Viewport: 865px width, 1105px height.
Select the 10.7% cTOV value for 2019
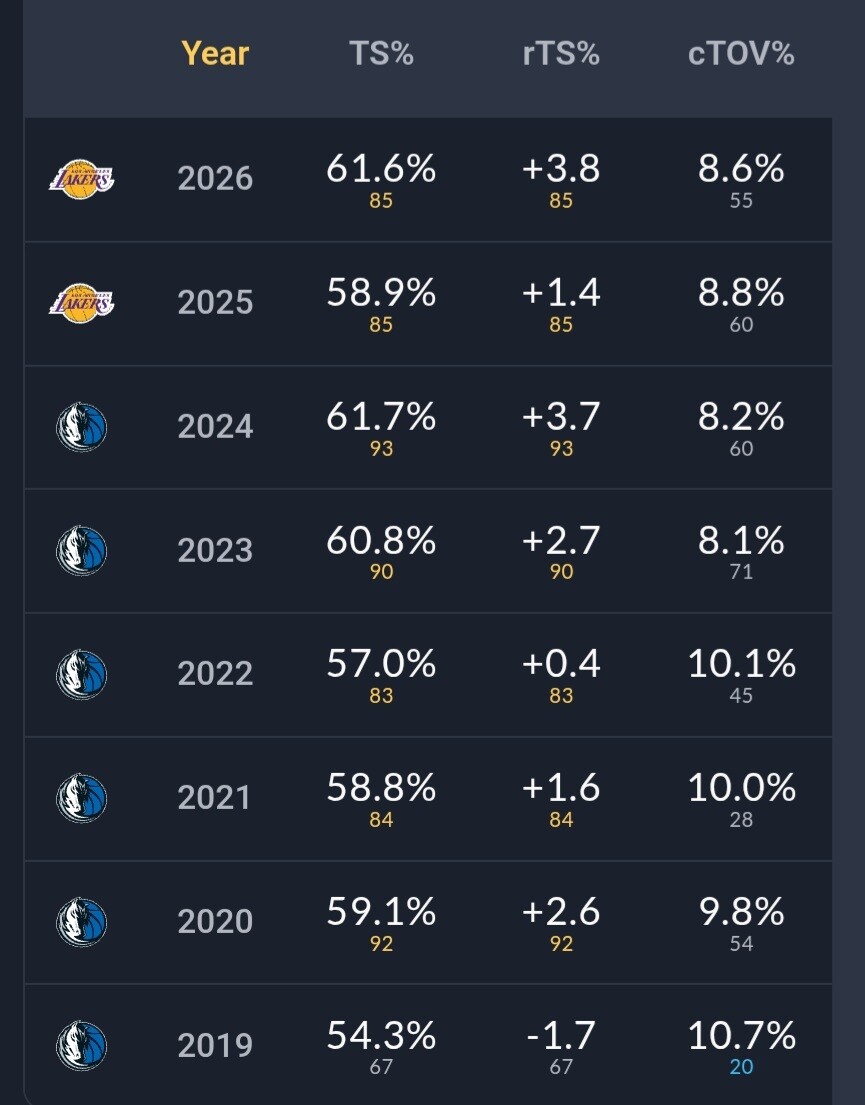(742, 1035)
